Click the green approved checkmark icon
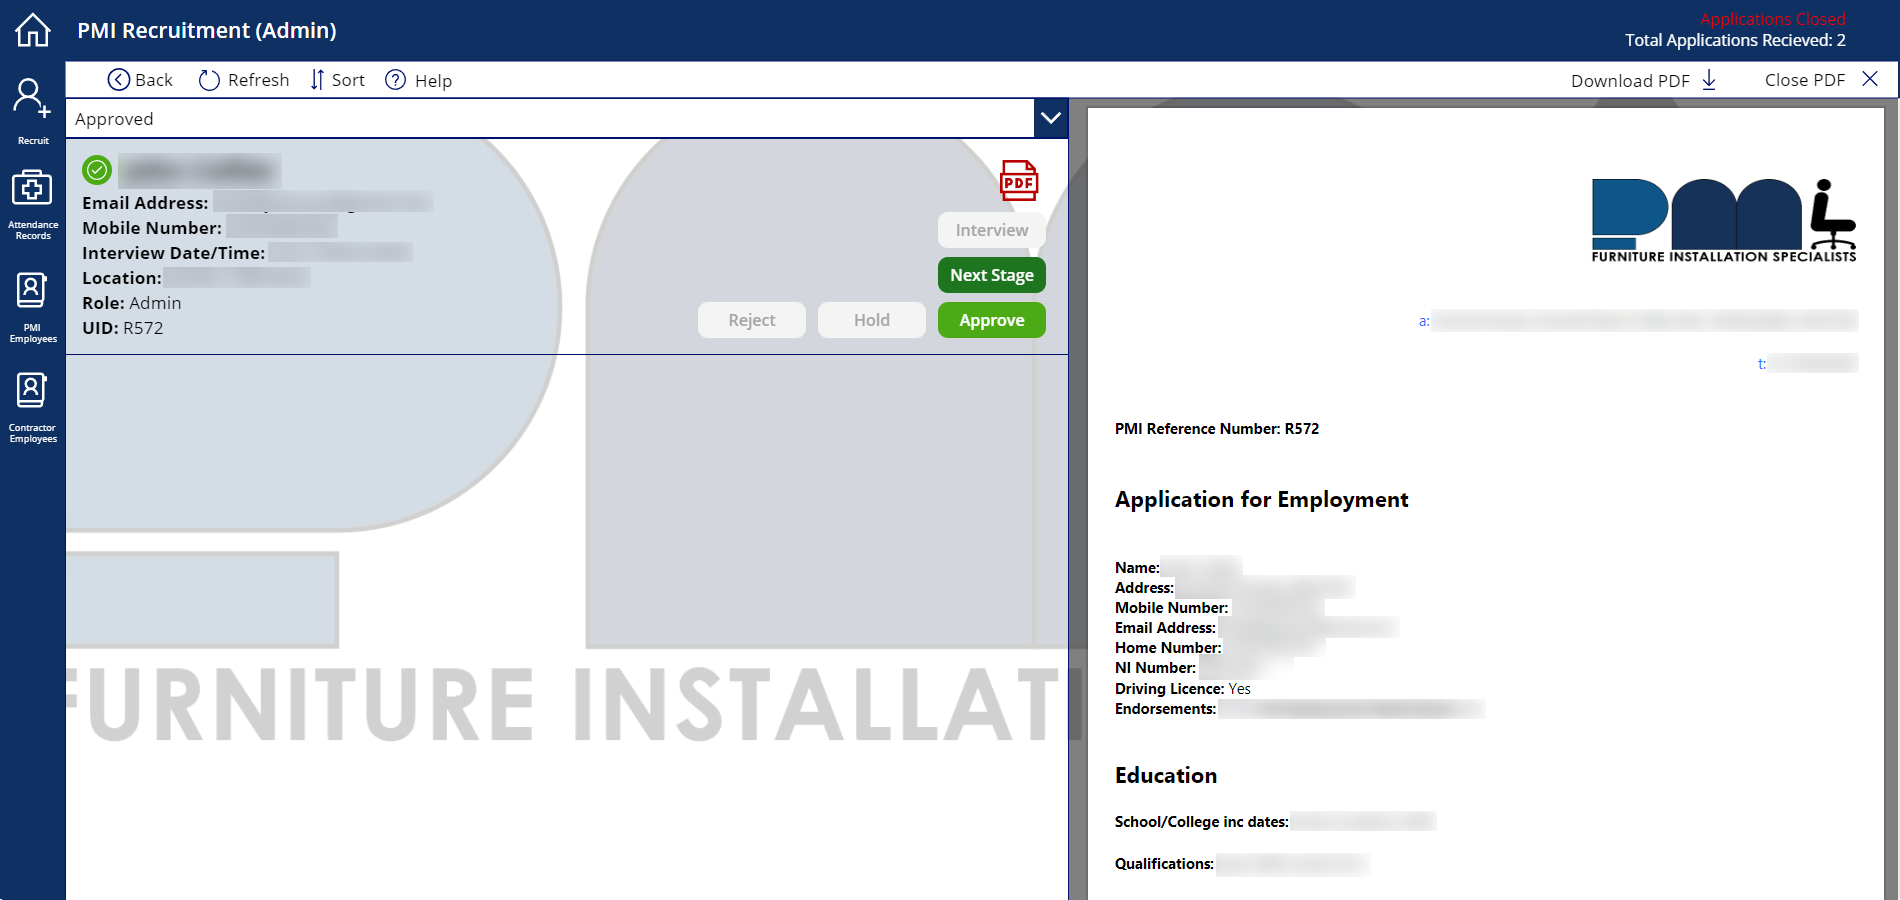Viewport: 1900px width, 900px height. tap(97, 170)
